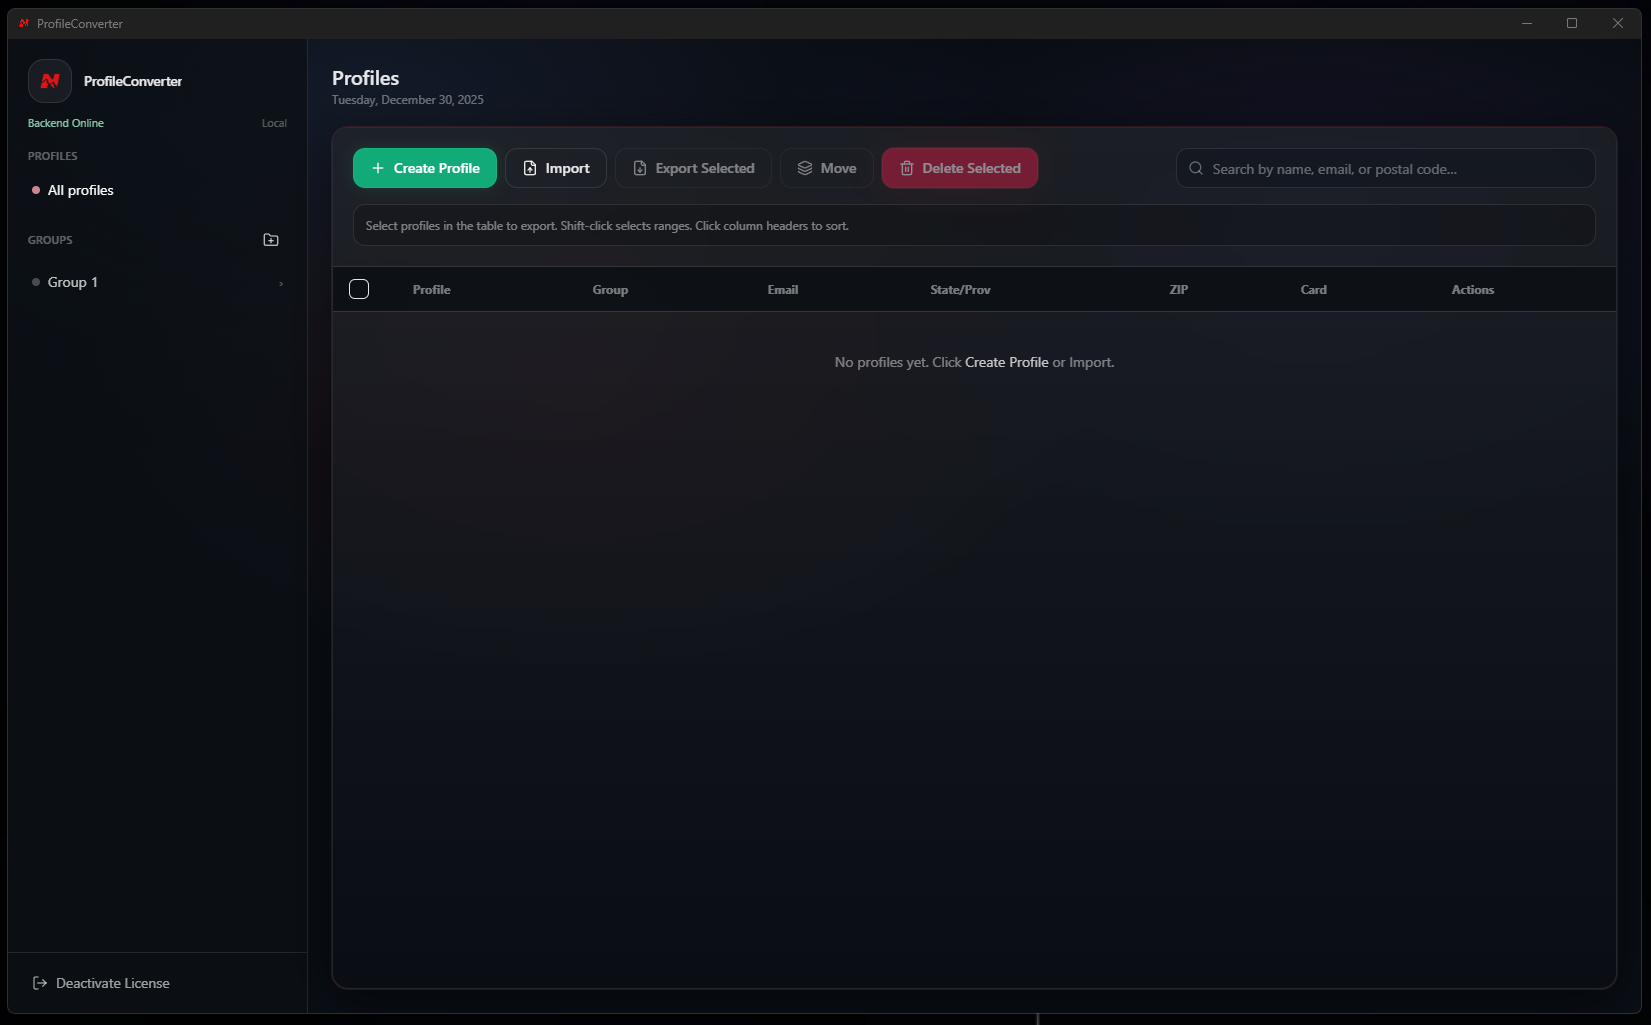Expand Group 1 using its chevron
Screen dimensions: 1651x1025
pyautogui.click(x=280, y=285)
